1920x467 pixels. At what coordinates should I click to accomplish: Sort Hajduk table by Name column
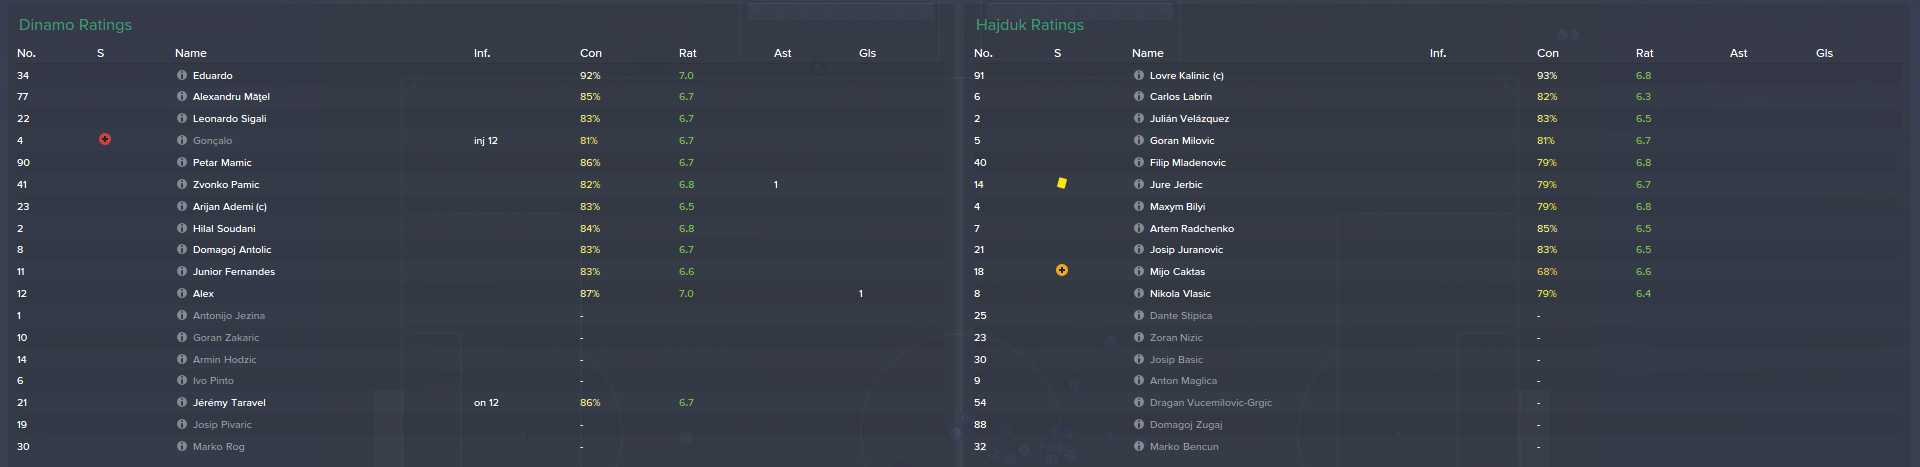[1148, 53]
